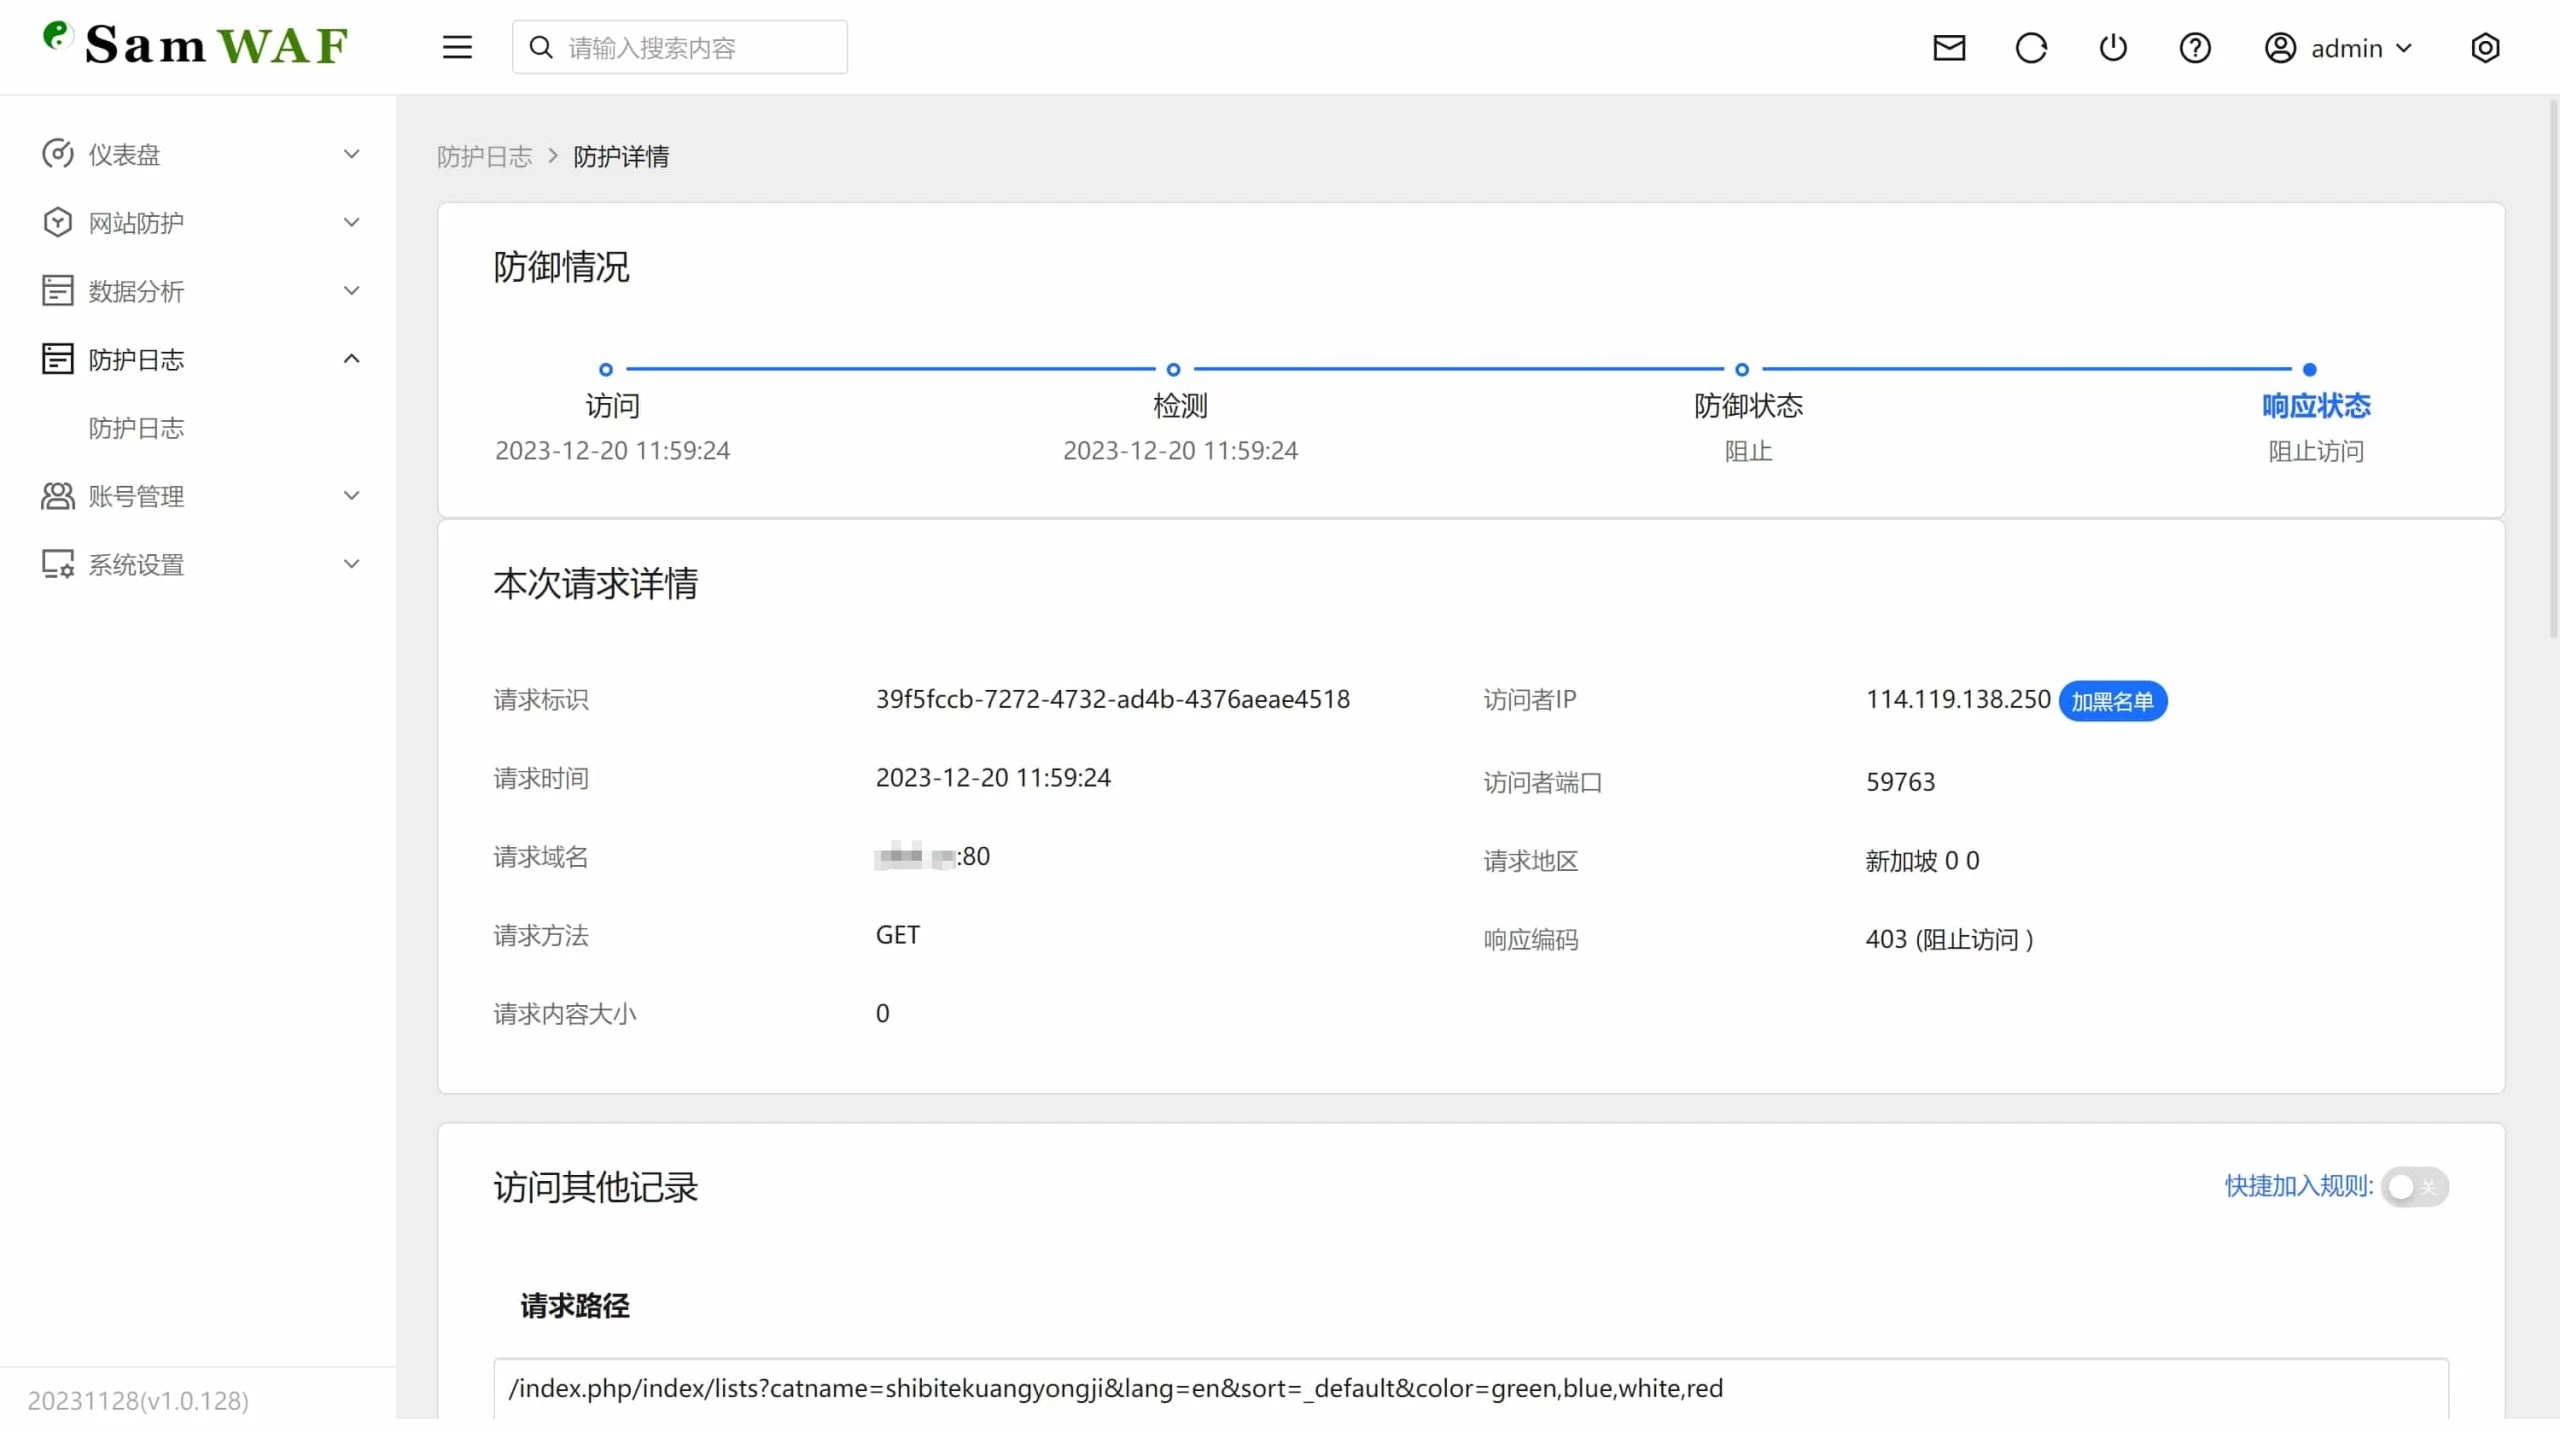Open the mail messages icon

pos(1949,47)
